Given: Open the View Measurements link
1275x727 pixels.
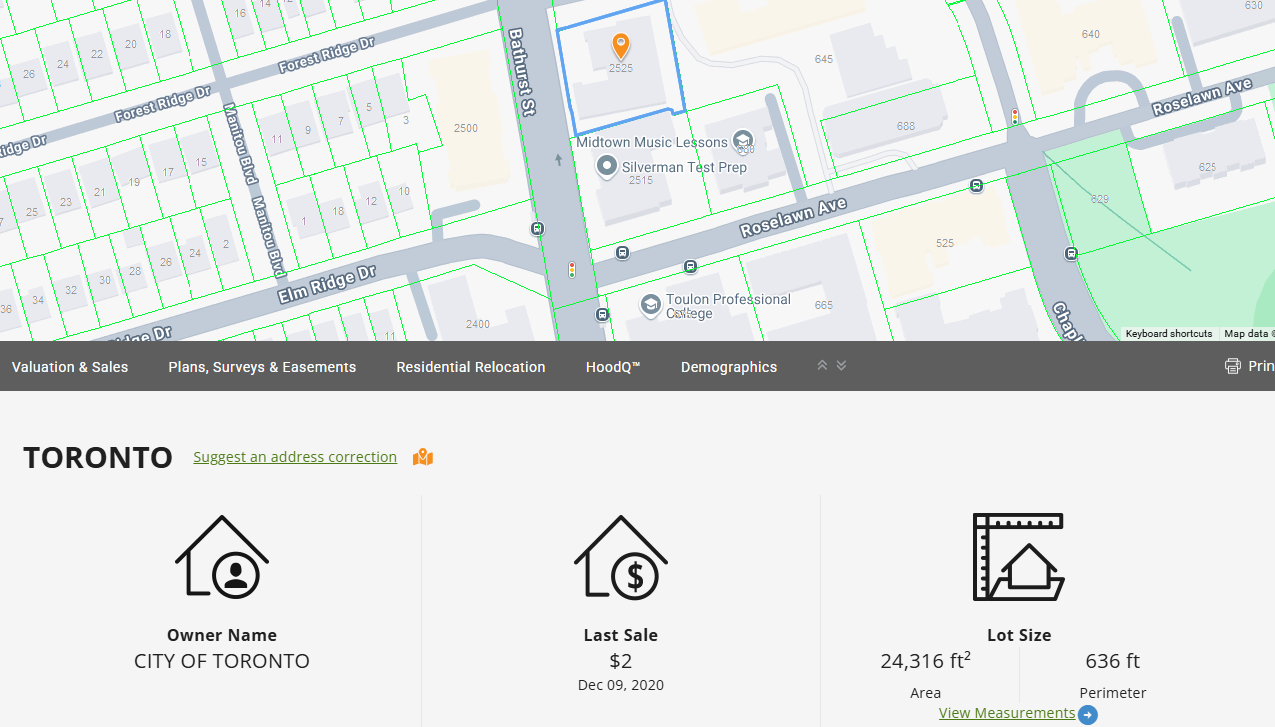Looking at the screenshot, I should pyautogui.click(x=1007, y=713).
